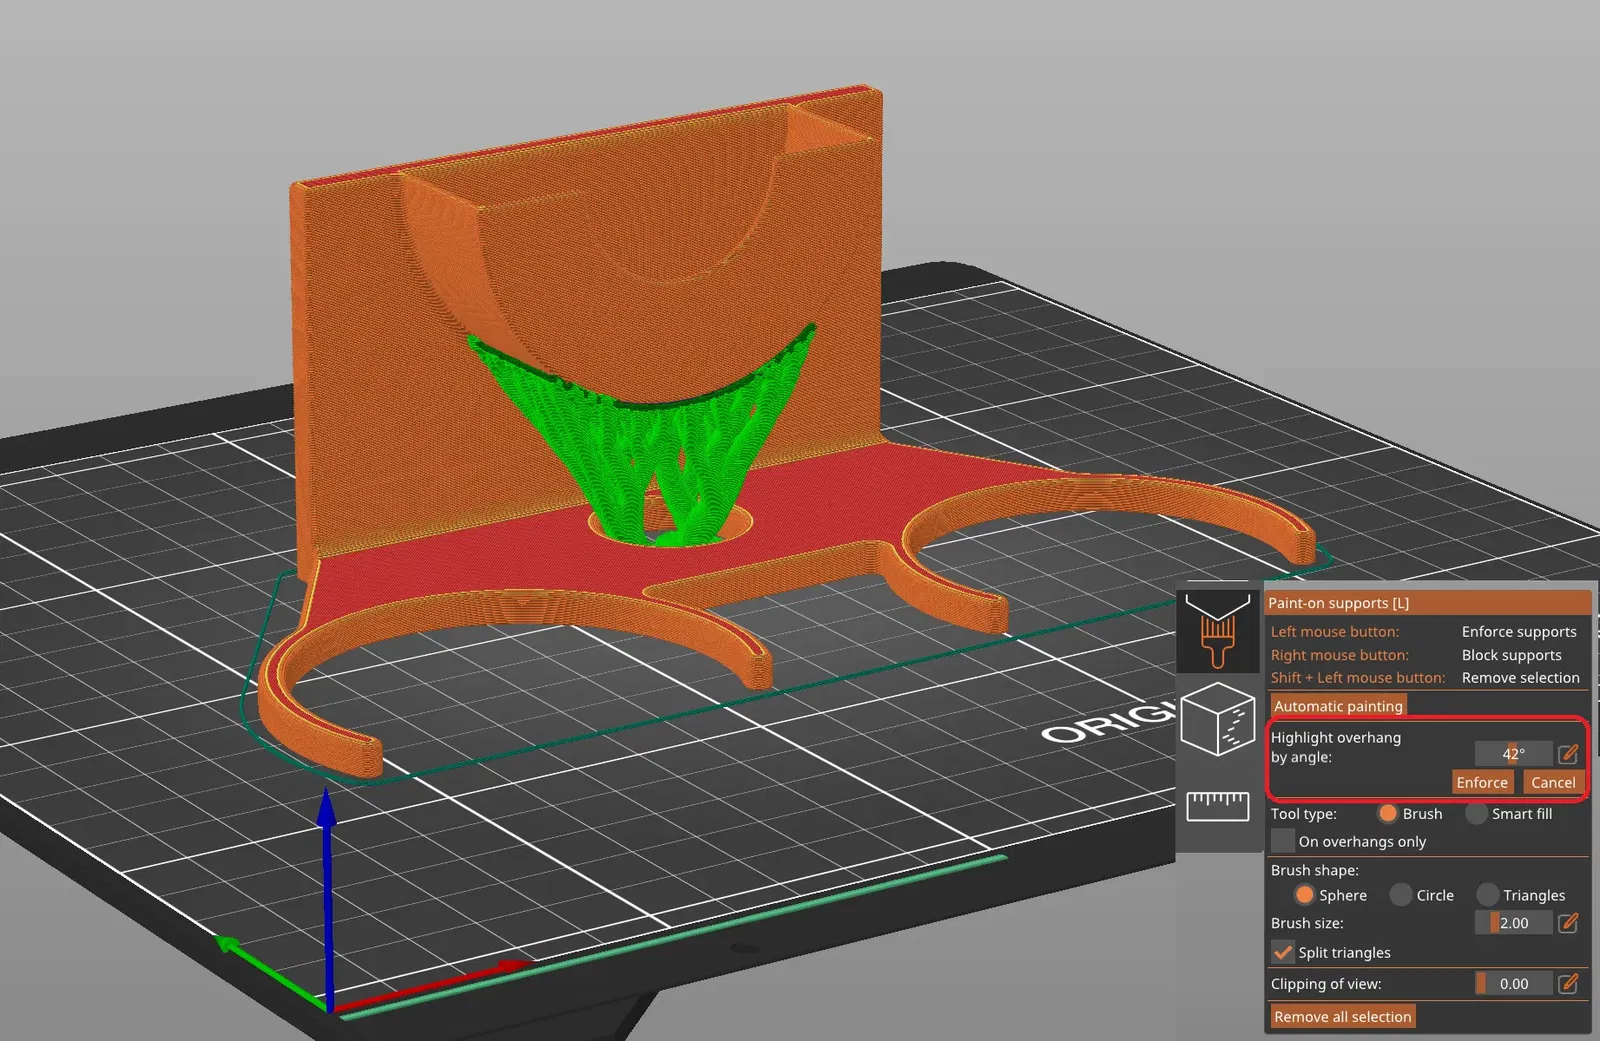Screen dimensions: 1600x1041
Task: Select the Measure ruler tool icon
Action: click(1217, 805)
